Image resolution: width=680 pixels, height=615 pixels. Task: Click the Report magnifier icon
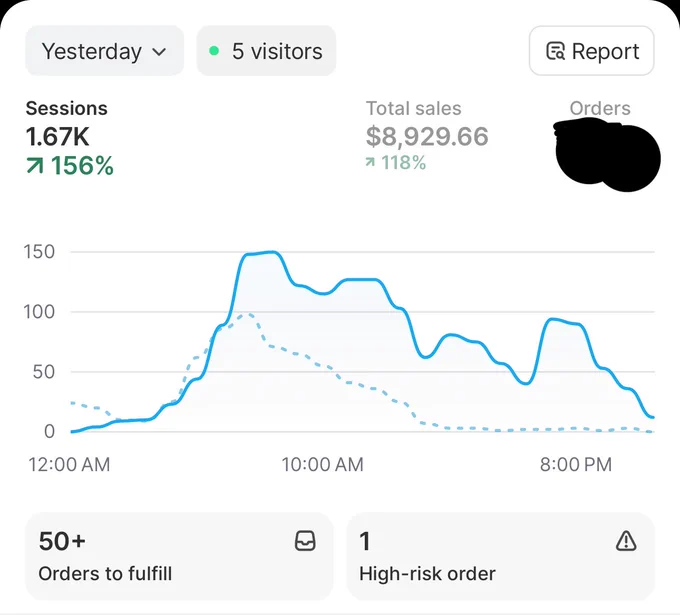coord(555,51)
